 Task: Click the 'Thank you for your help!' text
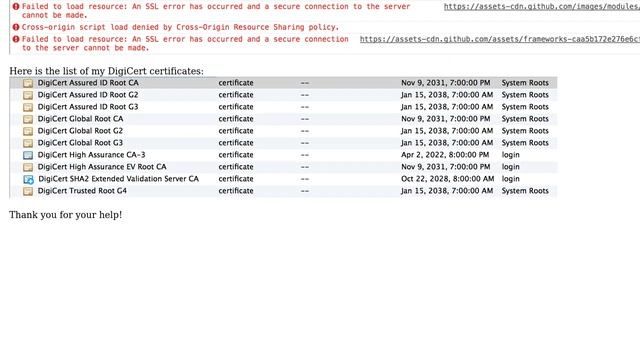coord(66,215)
